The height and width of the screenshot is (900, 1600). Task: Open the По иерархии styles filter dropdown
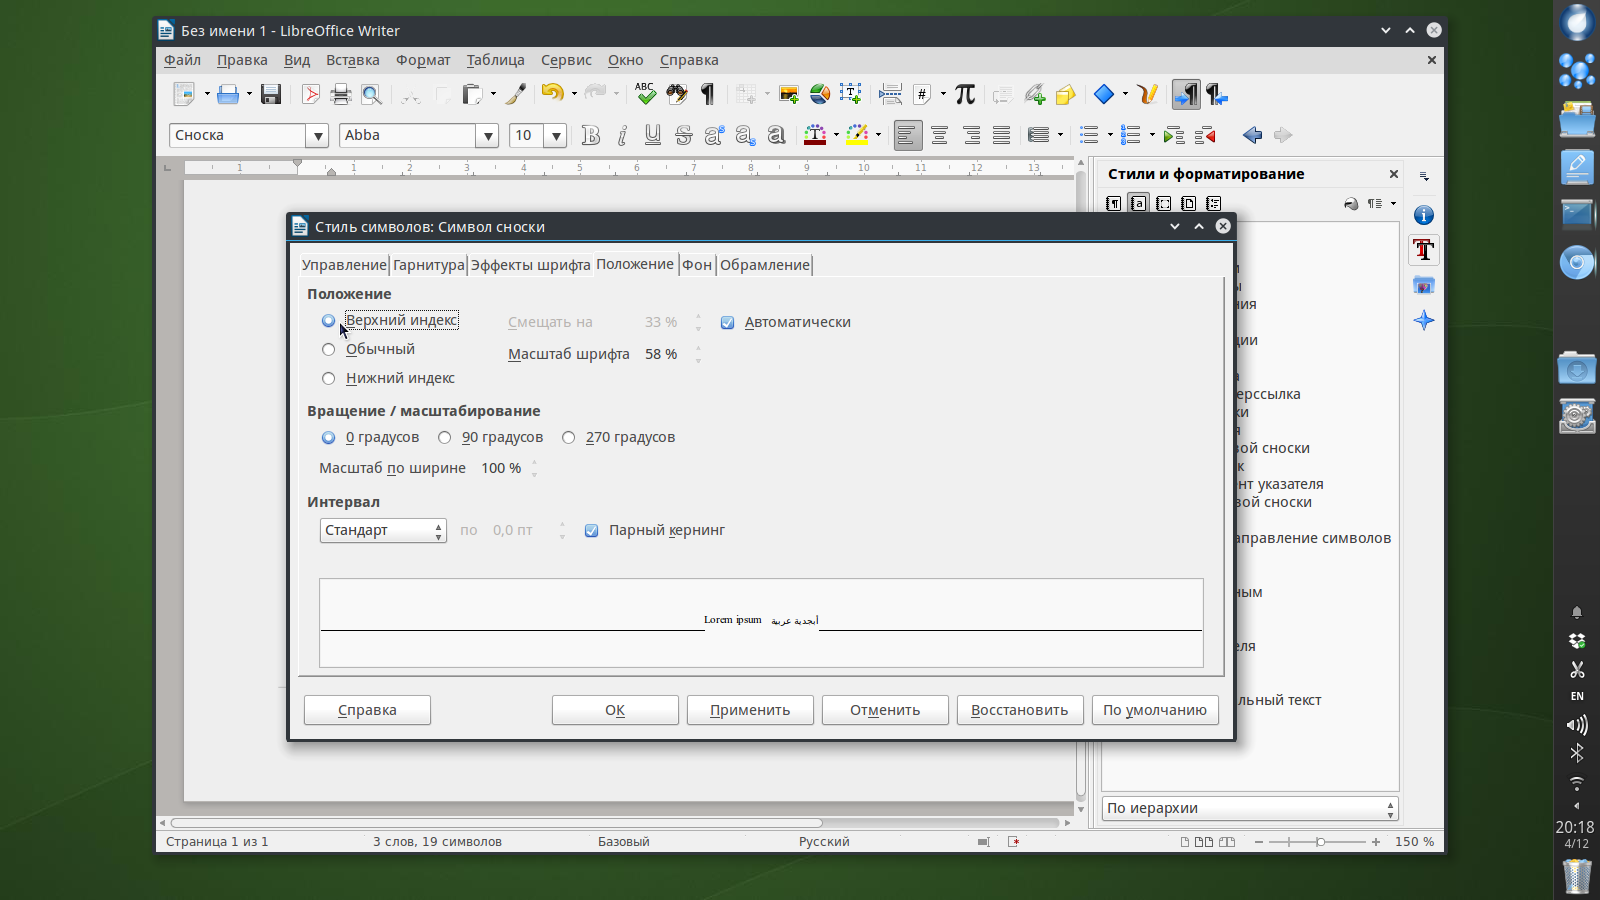1250,809
